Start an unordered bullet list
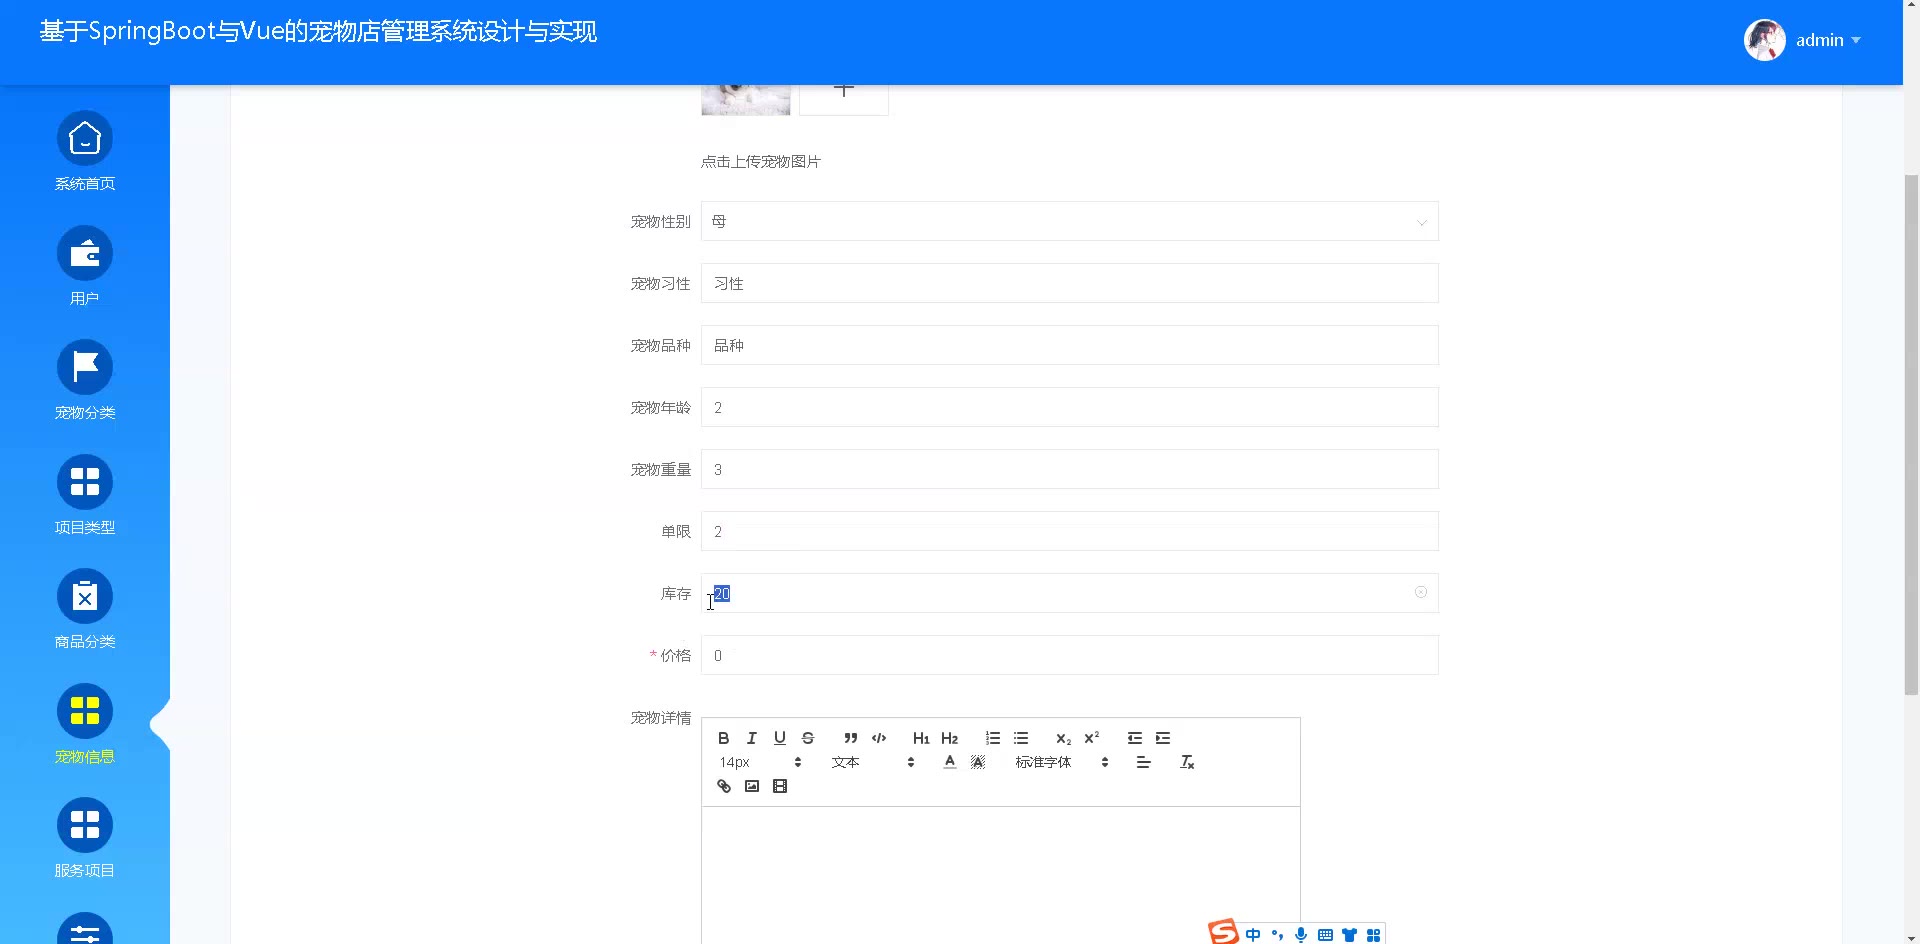The height and width of the screenshot is (944, 1920). coord(1021,738)
